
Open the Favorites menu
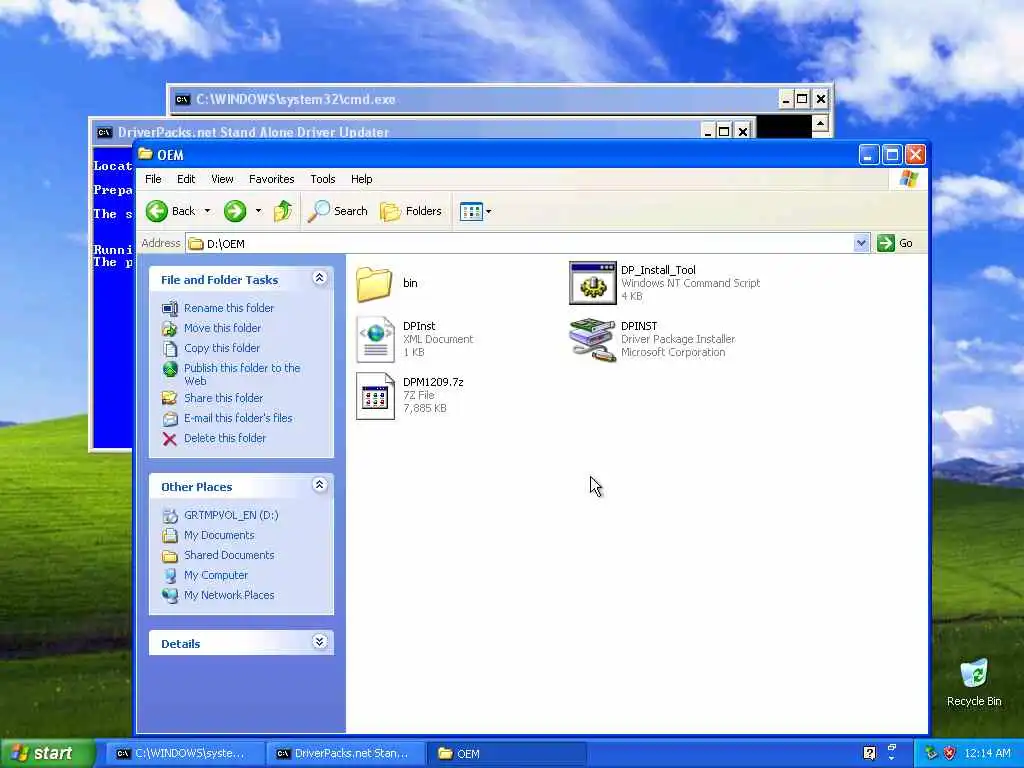pyautogui.click(x=272, y=179)
